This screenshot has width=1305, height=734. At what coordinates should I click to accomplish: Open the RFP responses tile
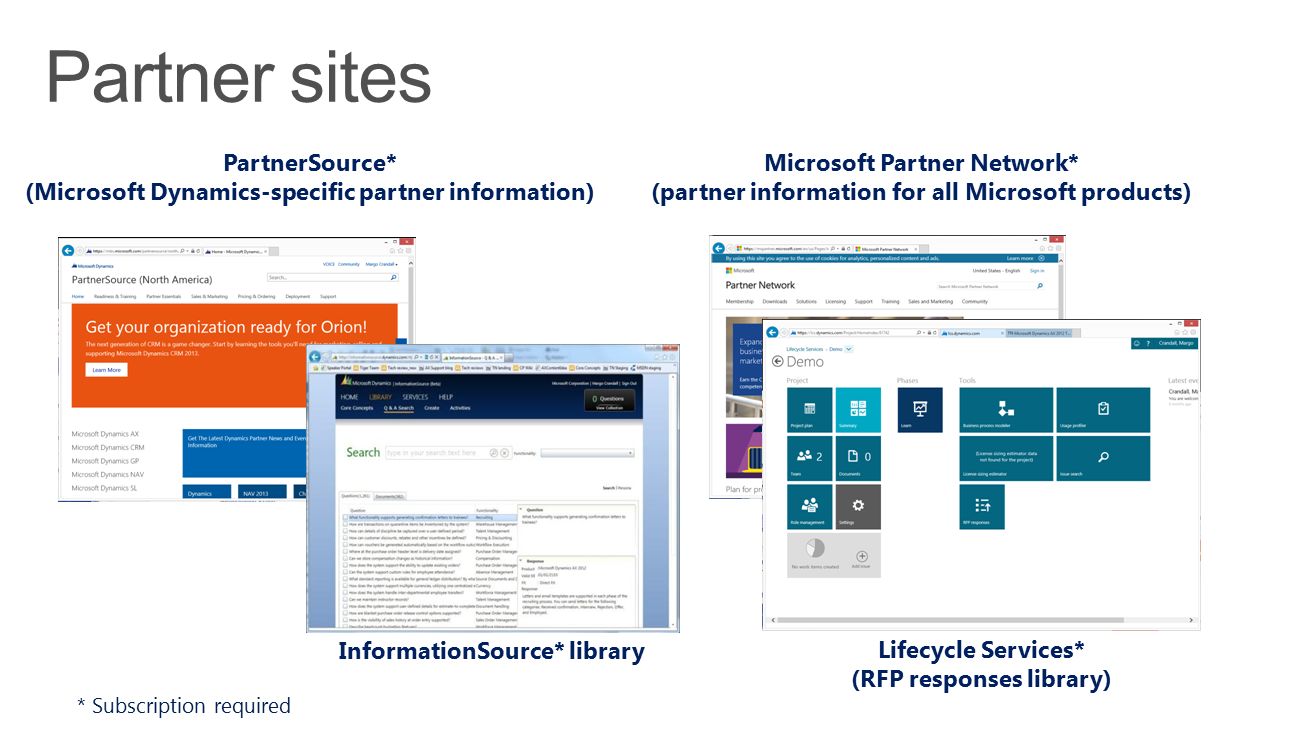coord(982,506)
